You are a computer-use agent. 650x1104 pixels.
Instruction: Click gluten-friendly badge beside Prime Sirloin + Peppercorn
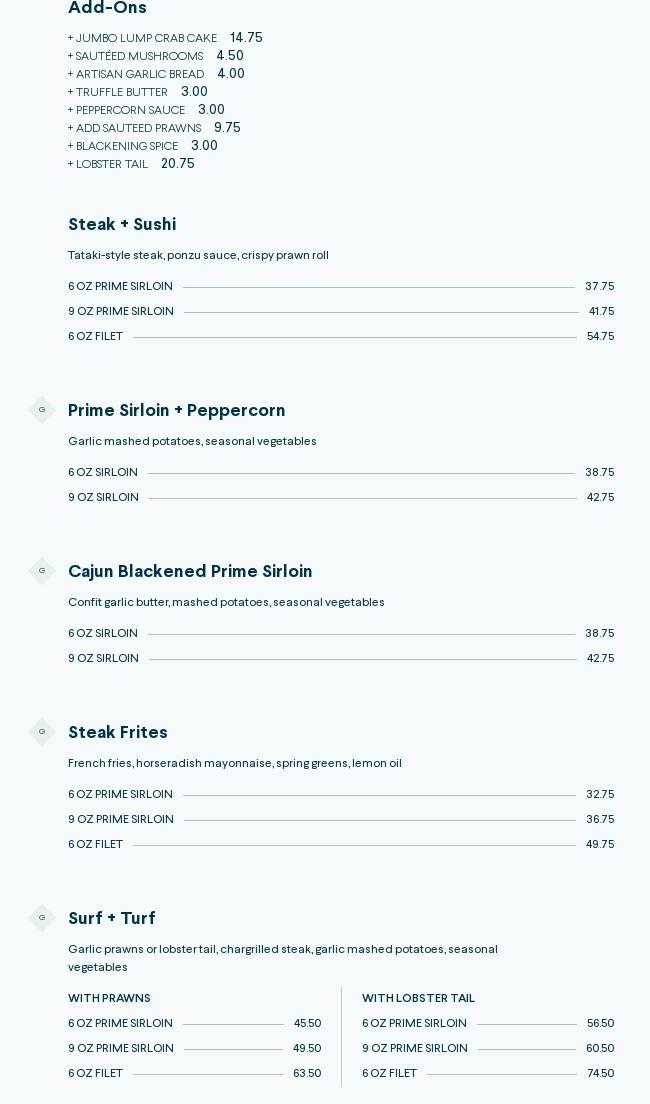[x=42, y=410]
